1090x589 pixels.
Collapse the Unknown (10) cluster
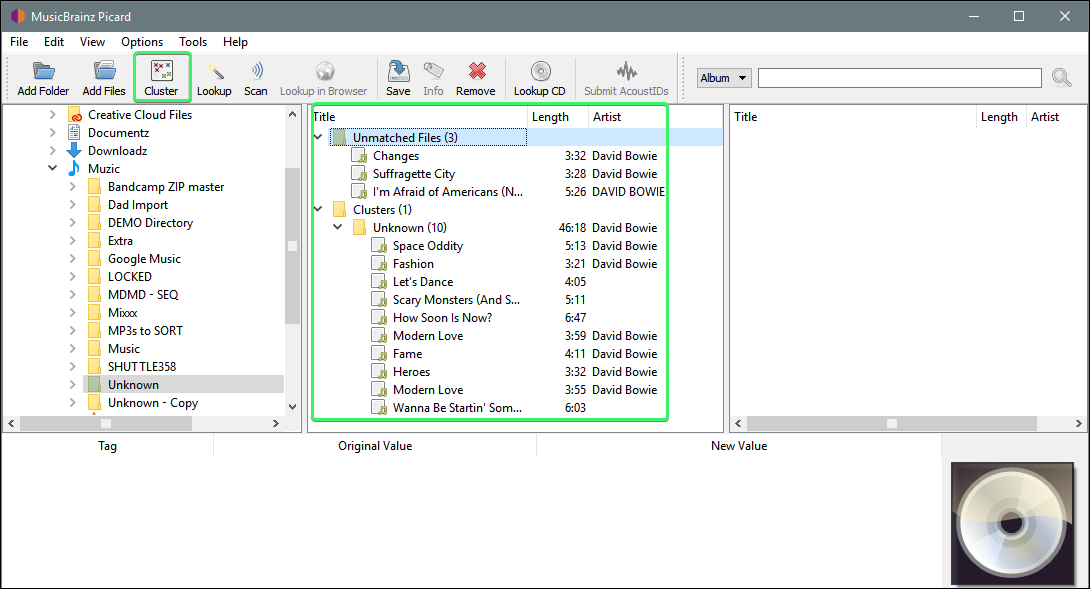pyautogui.click(x=338, y=227)
